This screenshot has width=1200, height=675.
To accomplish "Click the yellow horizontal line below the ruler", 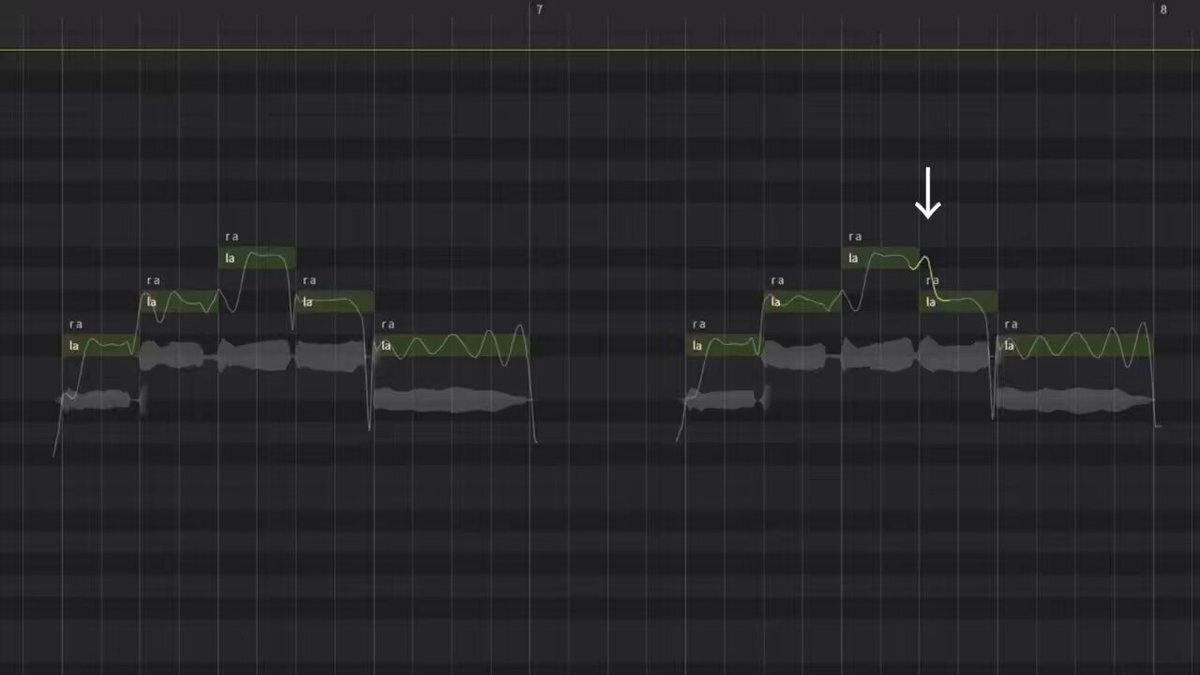I will tap(600, 49).
